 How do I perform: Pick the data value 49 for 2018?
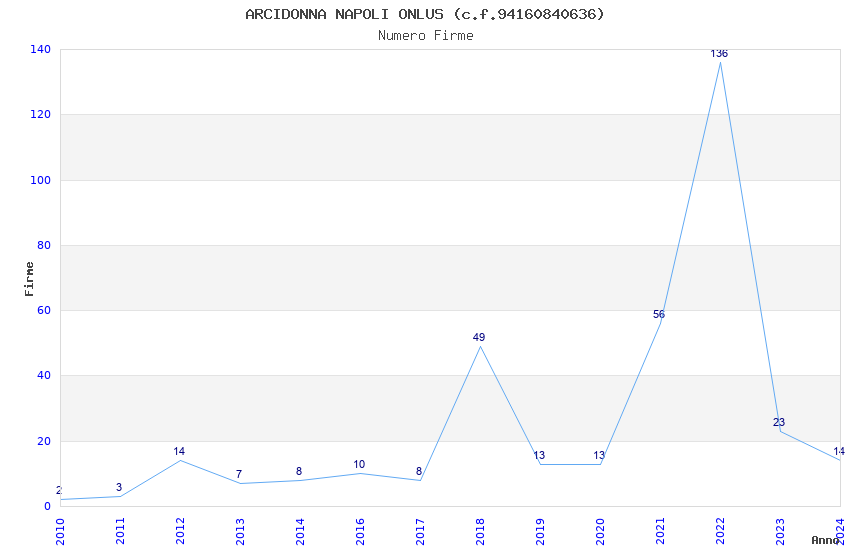[479, 338]
